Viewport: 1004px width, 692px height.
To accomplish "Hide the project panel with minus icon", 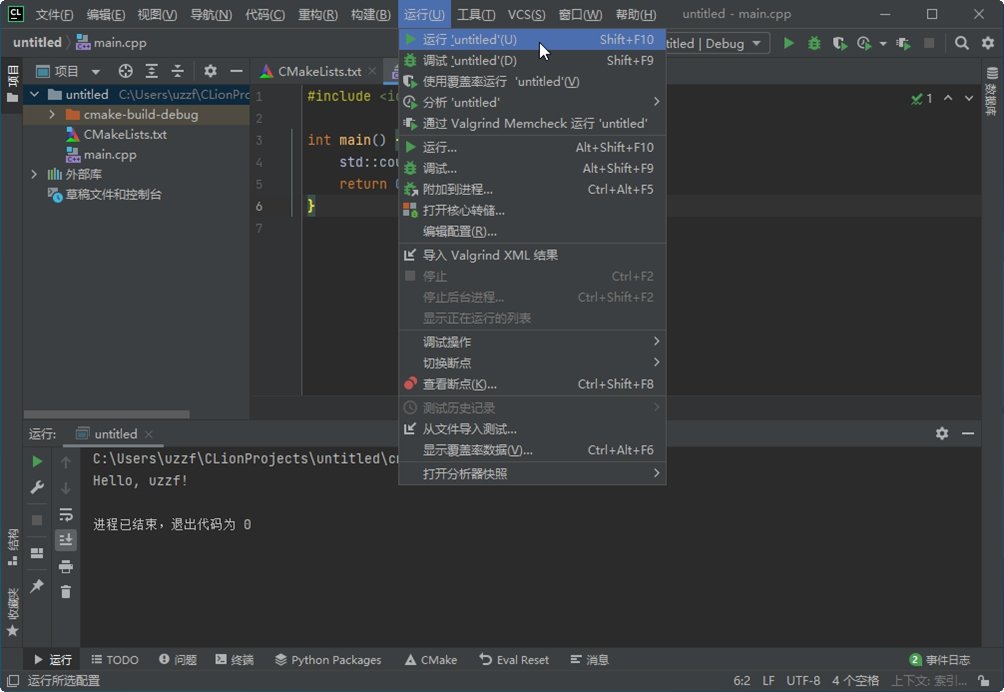I will click(236, 71).
